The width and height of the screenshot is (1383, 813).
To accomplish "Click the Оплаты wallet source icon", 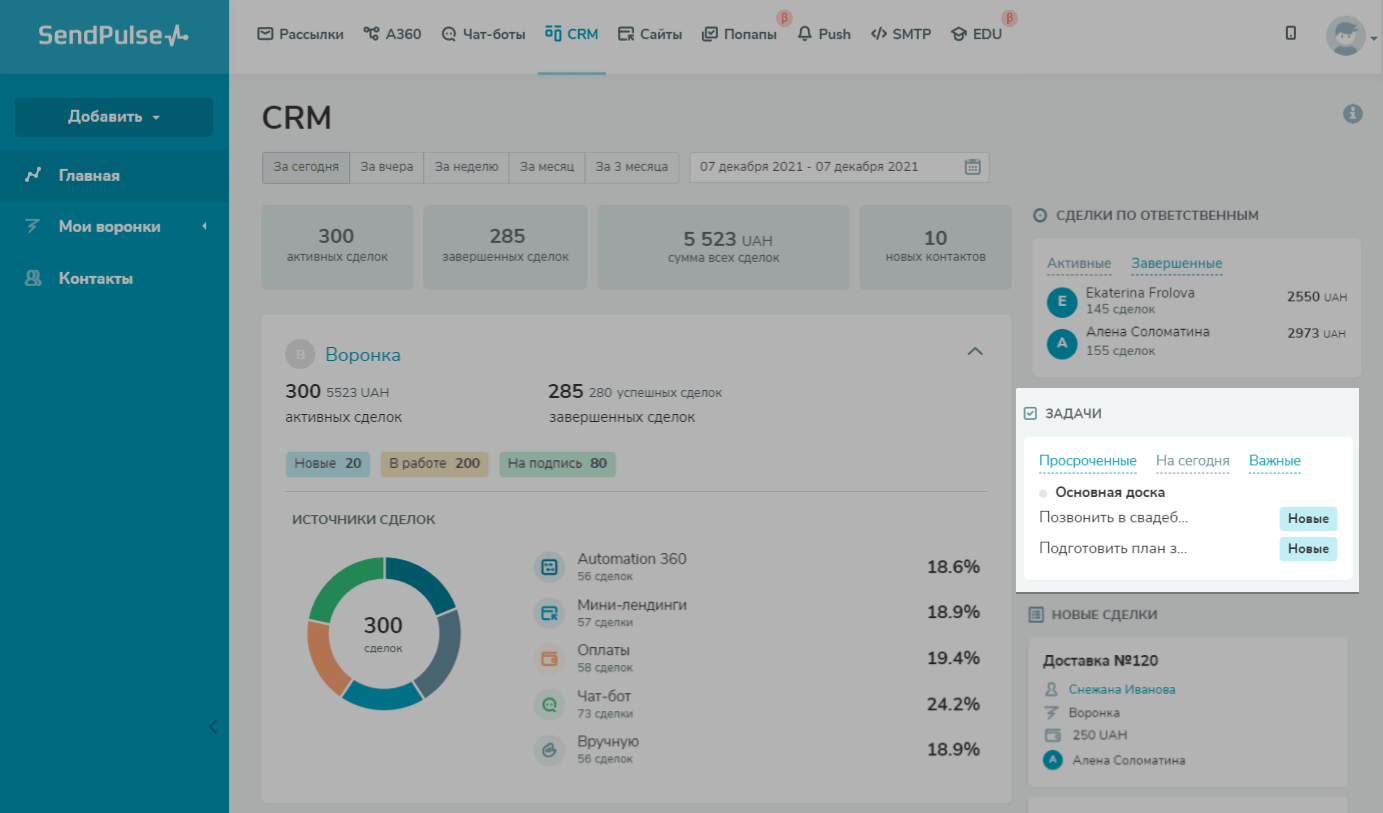I will tap(549, 659).
